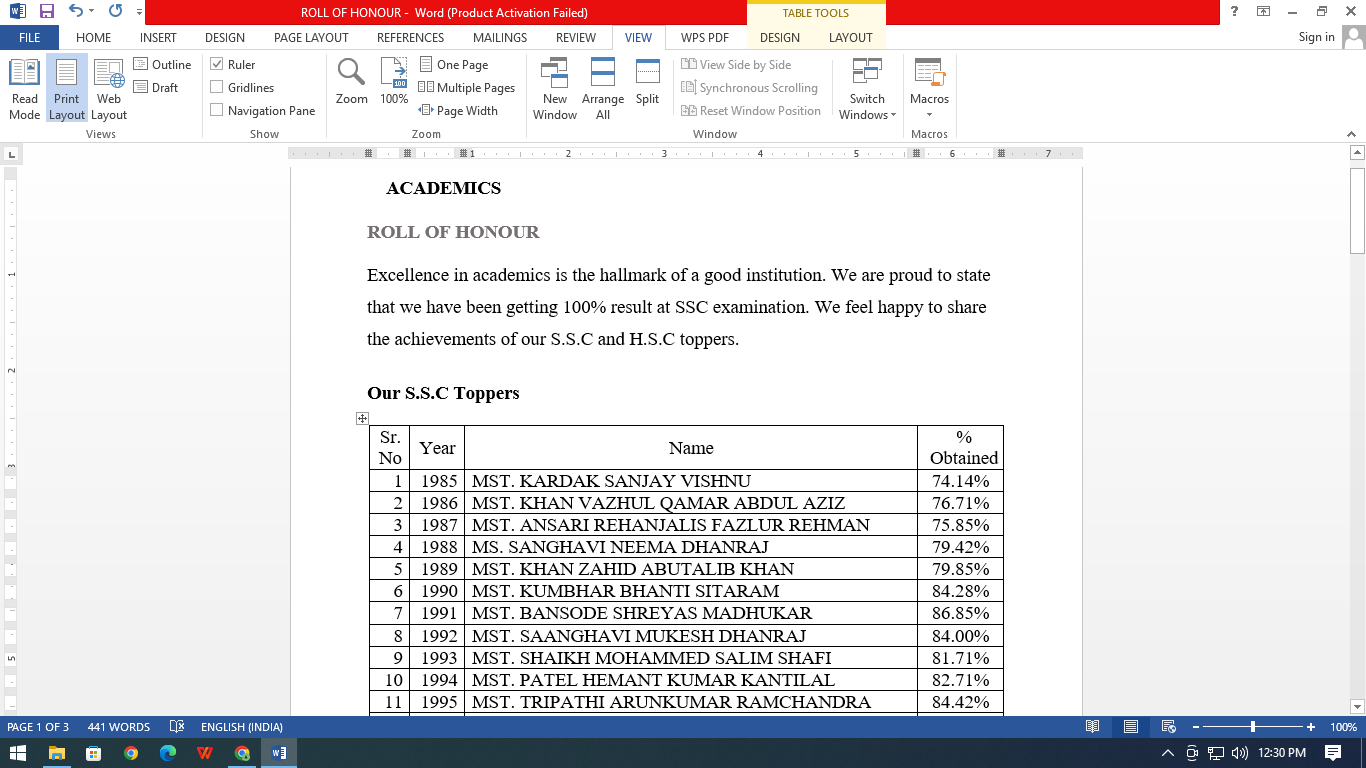This screenshot has height=768, width=1366.
Task: Select the Web Layout view icon
Action: pyautogui.click(x=109, y=88)
